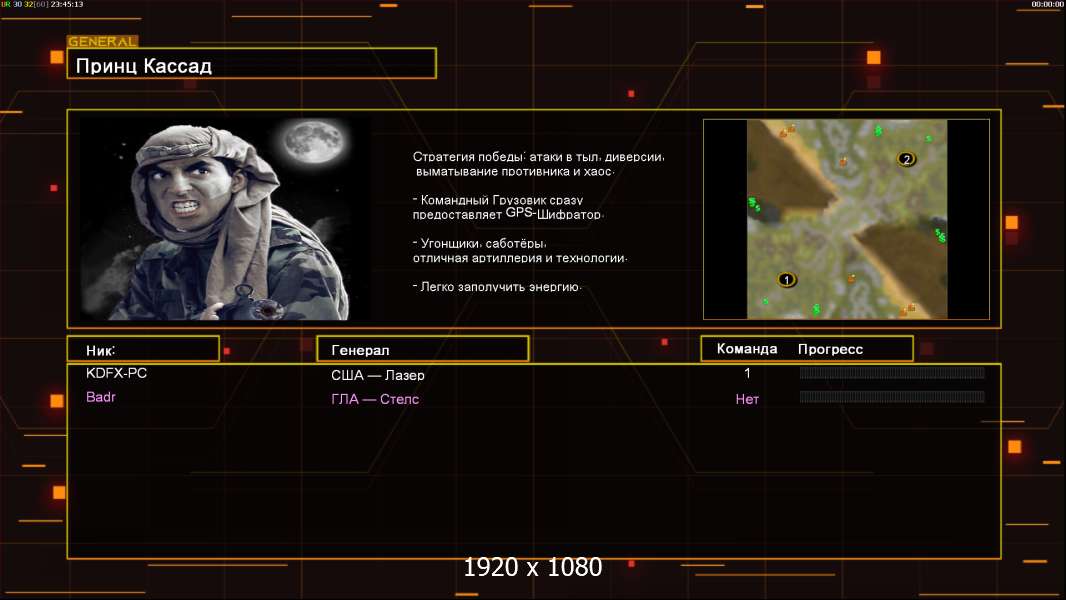
Task: Click player start marker 2 on the minimap
Action: [x=906, y=158]
